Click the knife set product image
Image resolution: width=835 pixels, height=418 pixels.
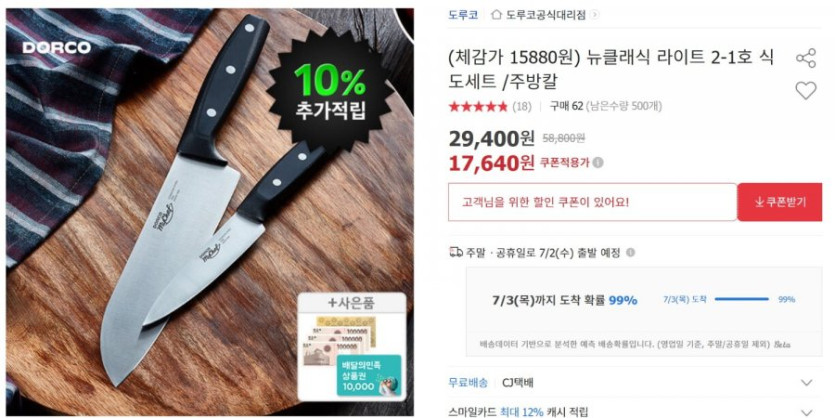tap(210, 212)
